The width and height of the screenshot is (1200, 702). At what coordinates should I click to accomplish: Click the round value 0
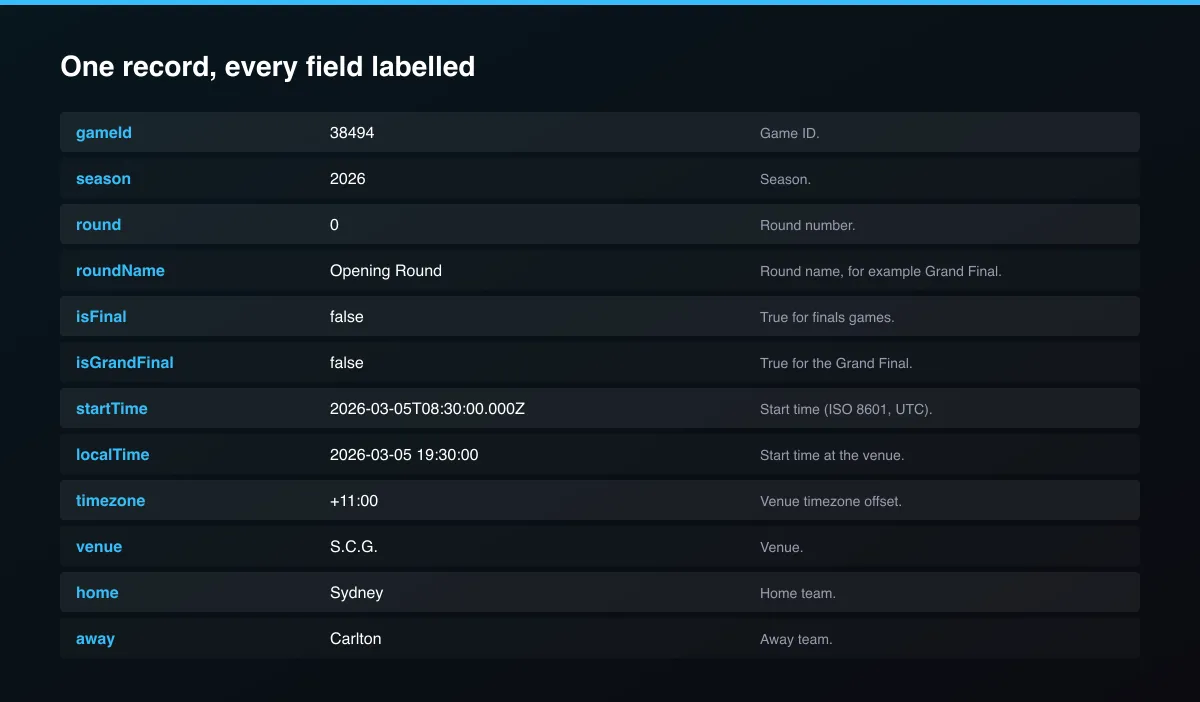[x=334, y=225]
